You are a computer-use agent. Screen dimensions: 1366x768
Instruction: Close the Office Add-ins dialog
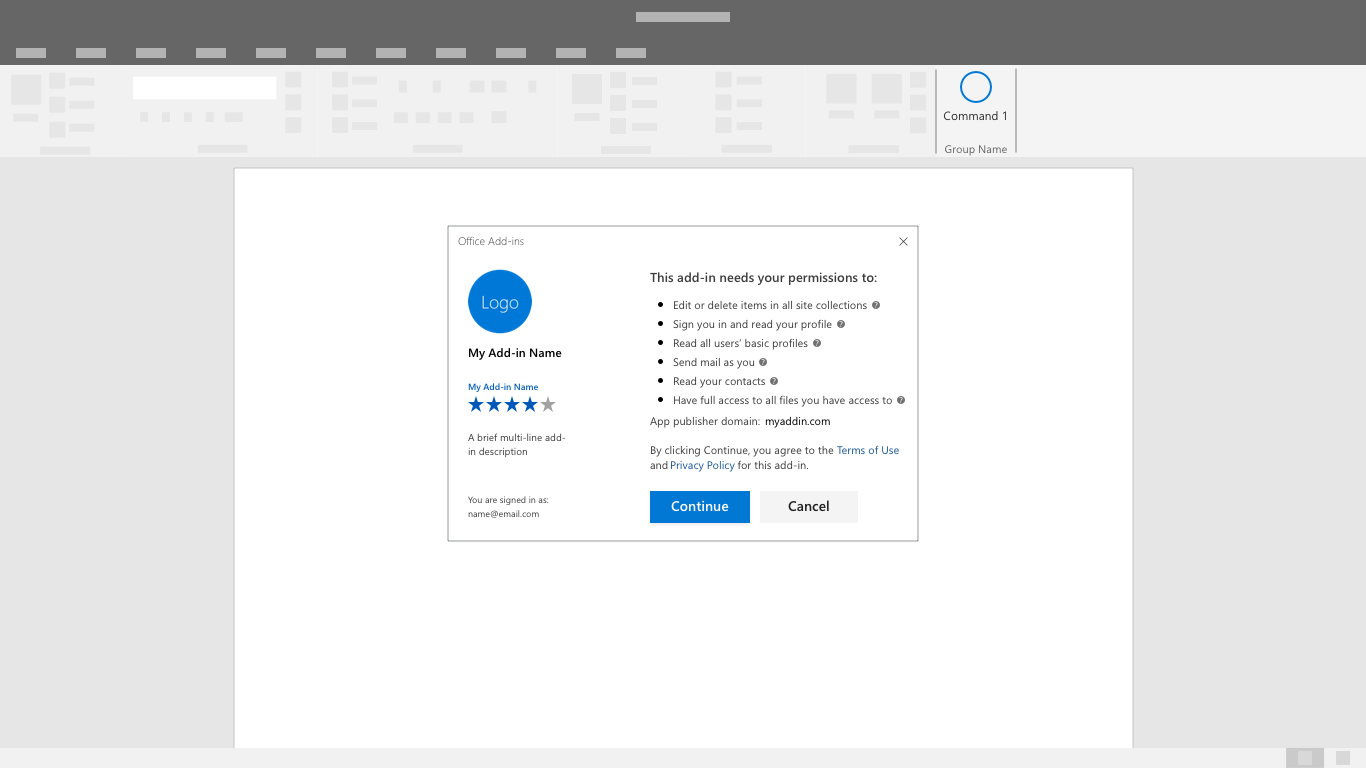click(903, 241)
